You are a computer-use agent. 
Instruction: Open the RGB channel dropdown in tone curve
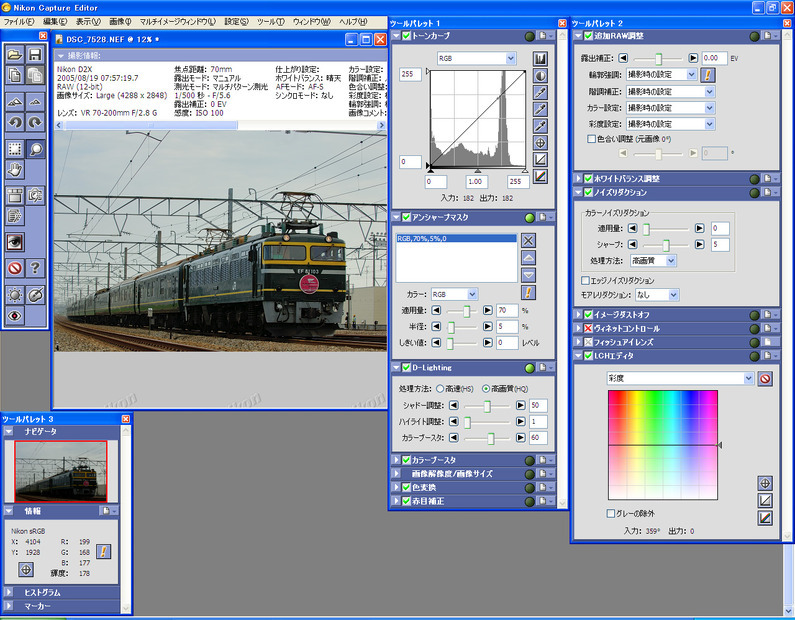[x=477, y=58]
